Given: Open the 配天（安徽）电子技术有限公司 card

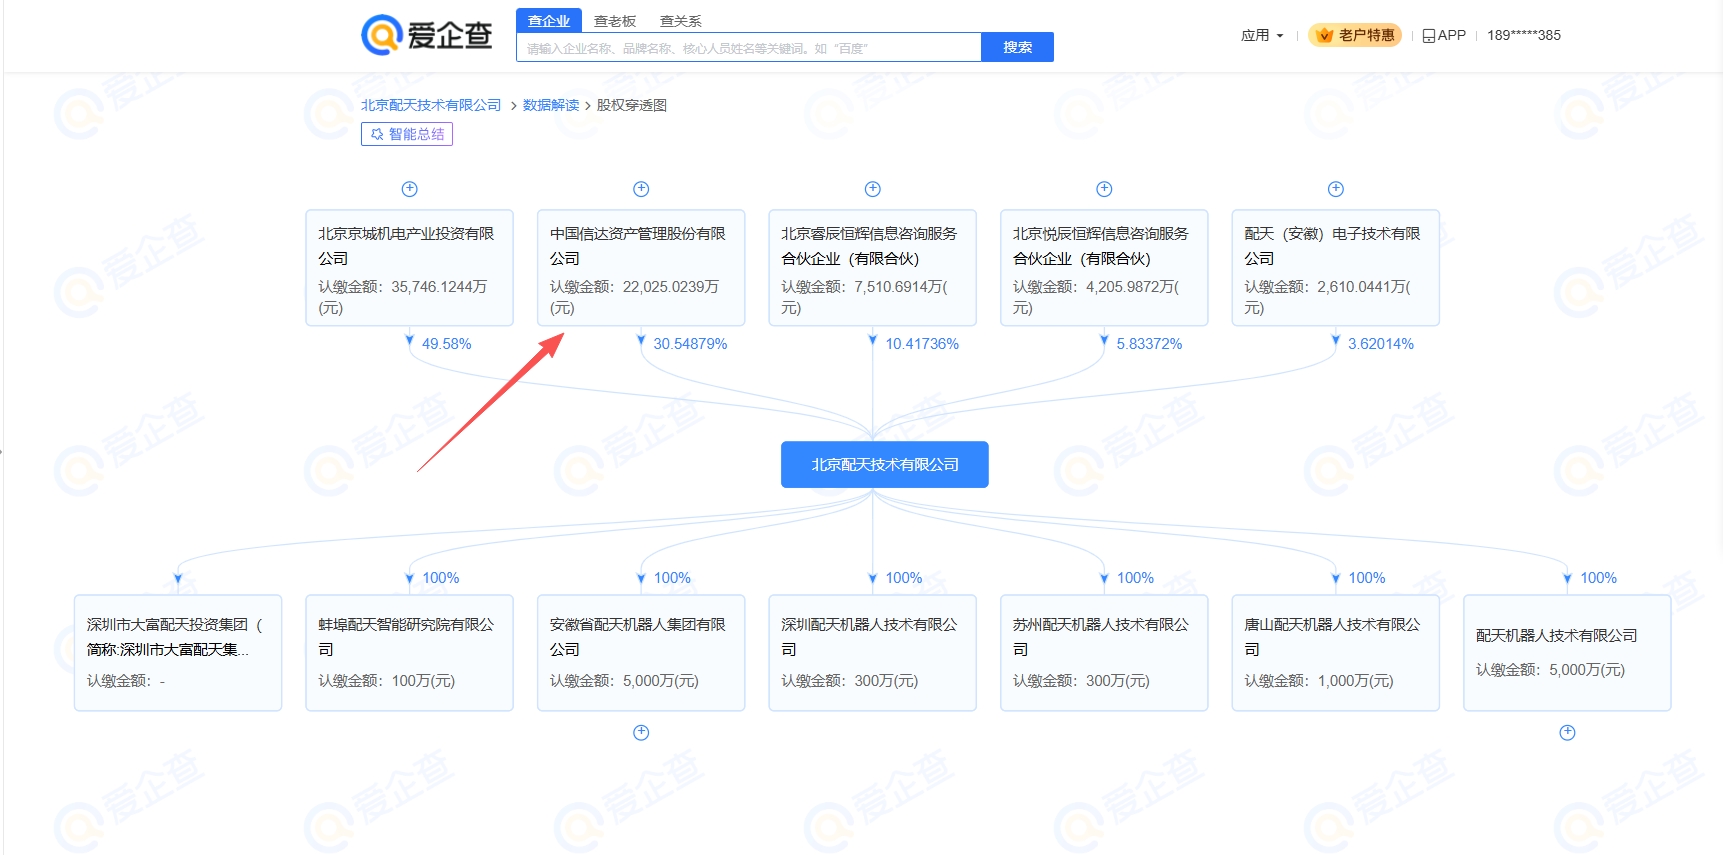Looking at the screenshot, I should [1335, 268].
